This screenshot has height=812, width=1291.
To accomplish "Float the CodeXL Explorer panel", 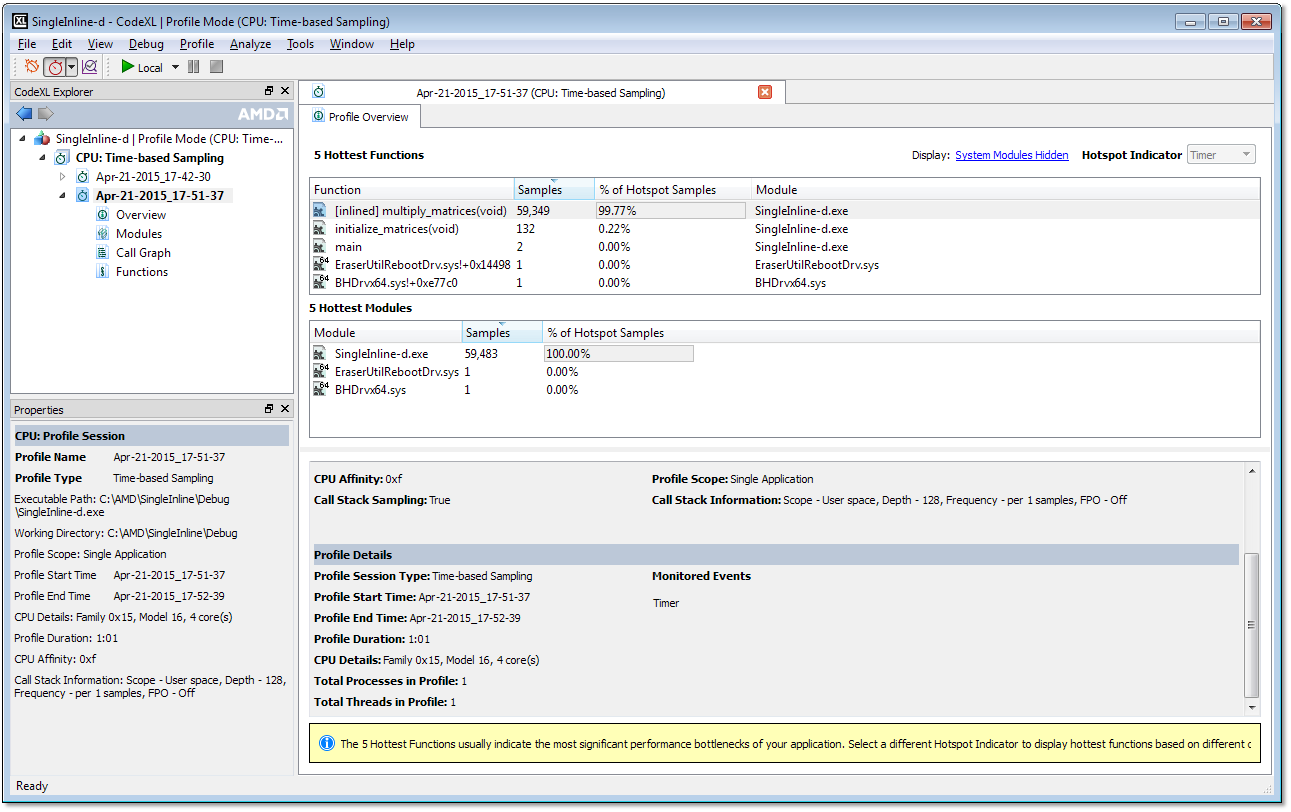I will coord(269,91).
